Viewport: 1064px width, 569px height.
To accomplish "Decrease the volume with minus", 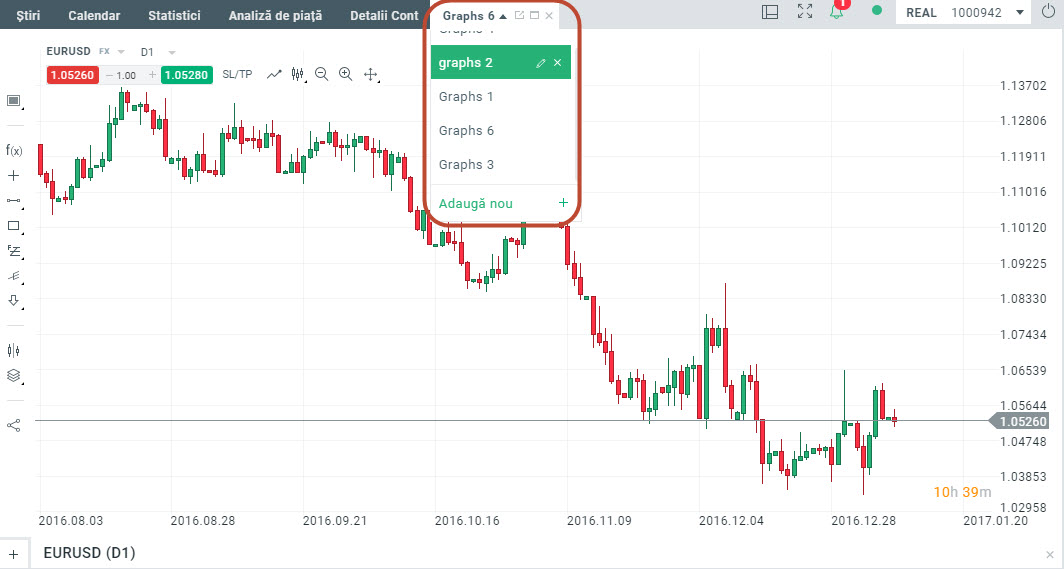I will click(x=109, y=75).
